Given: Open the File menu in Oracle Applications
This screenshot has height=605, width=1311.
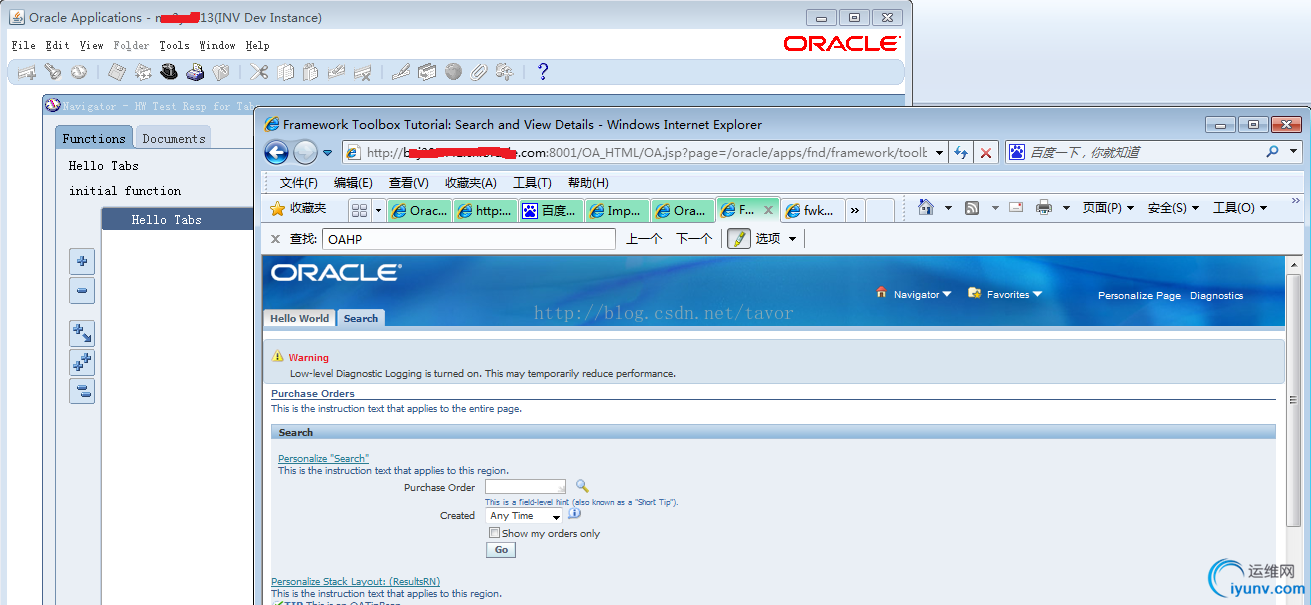Looking at the screenshot, I should [x=23, y=45].
